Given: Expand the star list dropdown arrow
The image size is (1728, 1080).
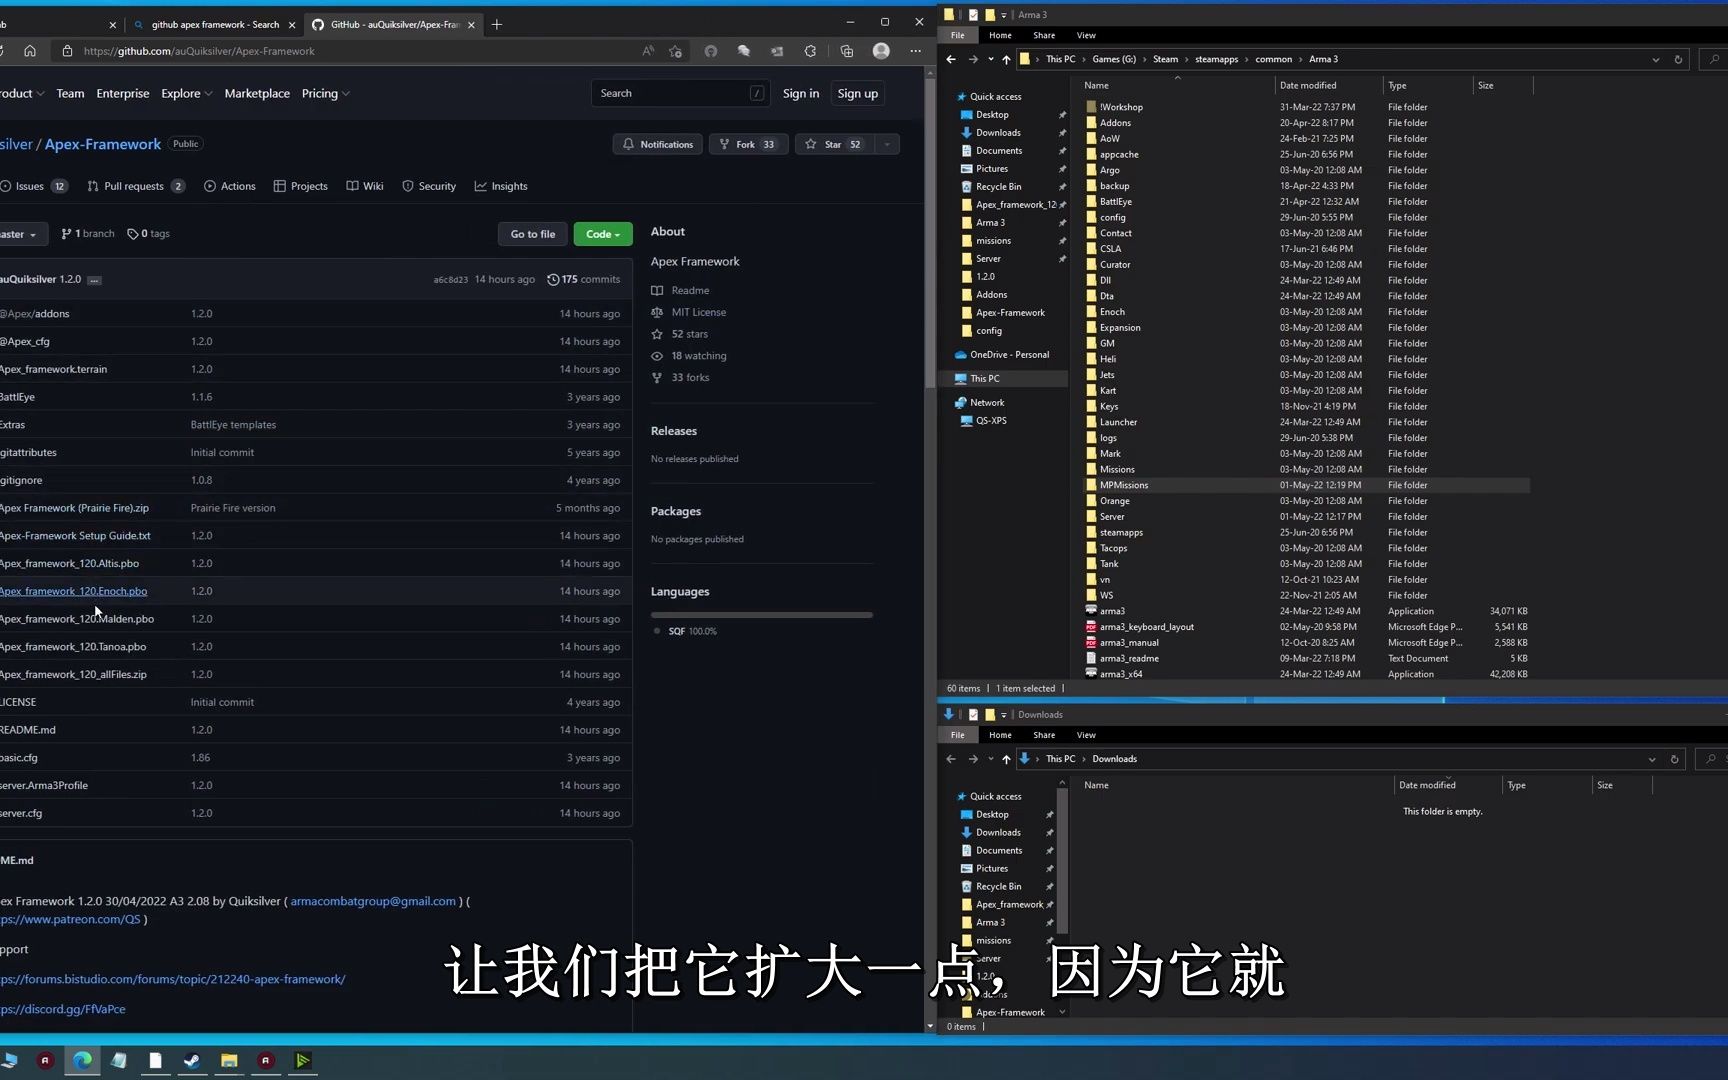Looking at the screenshot, I should (887, 144).
